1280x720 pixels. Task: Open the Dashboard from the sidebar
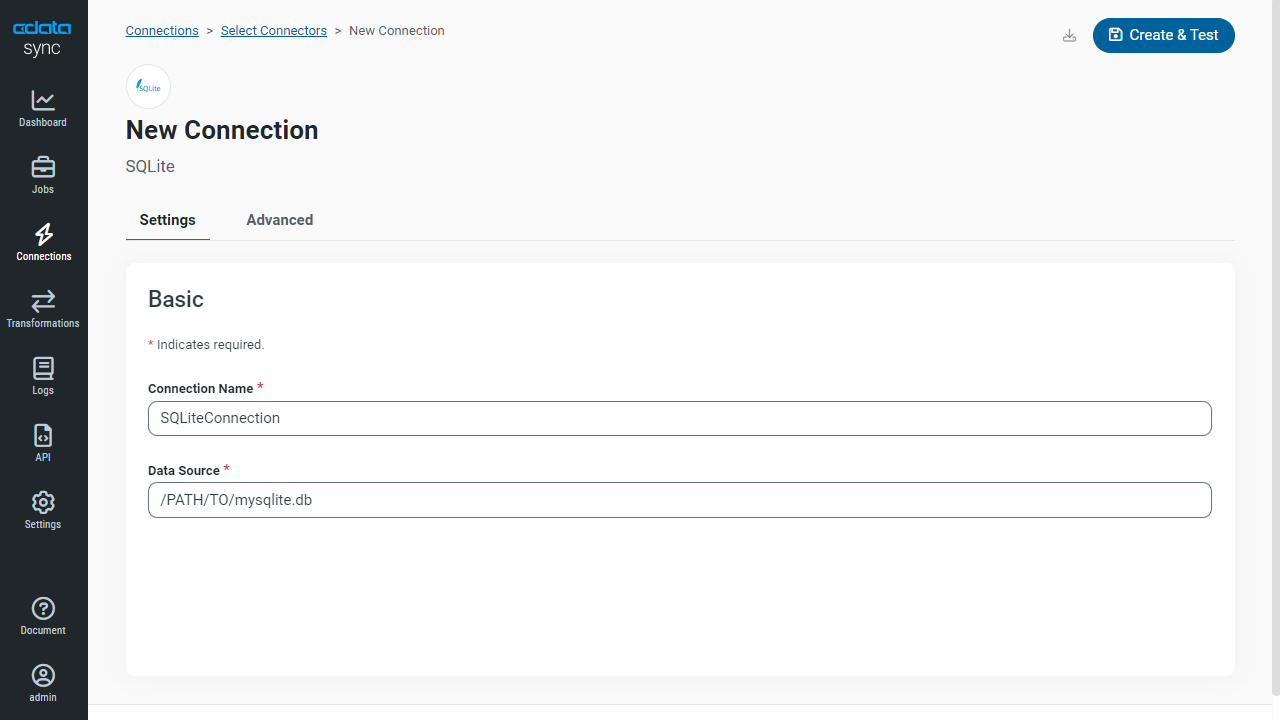coord(43,109)
